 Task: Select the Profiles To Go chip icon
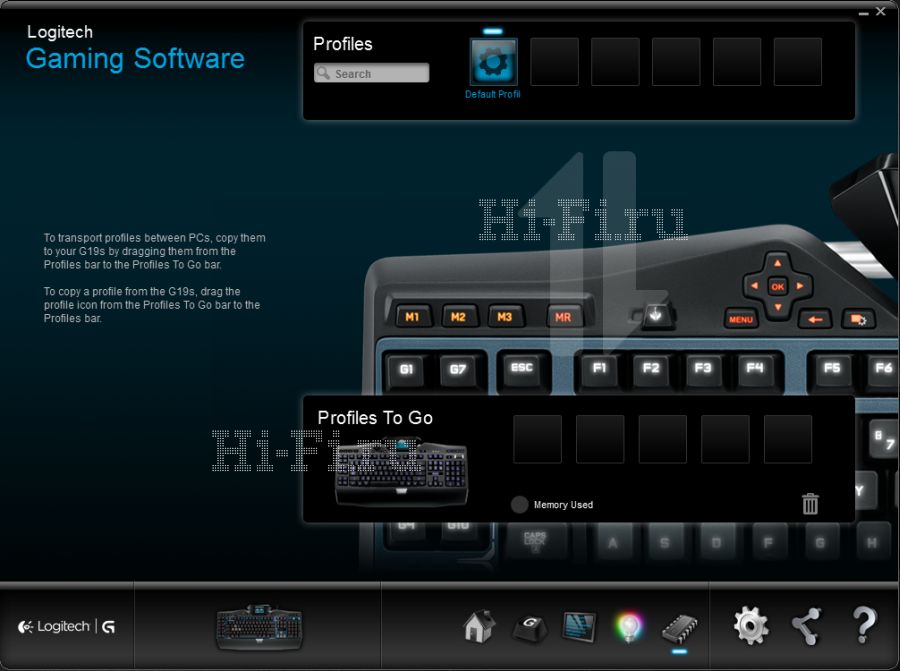679,628
